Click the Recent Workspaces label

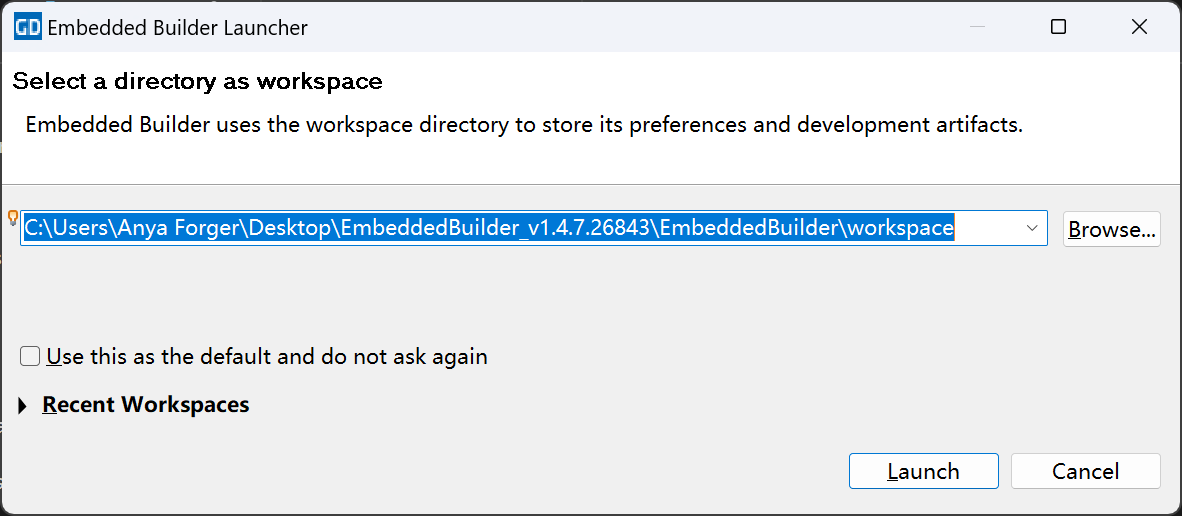pyautogui.click(x=146, y=405)
